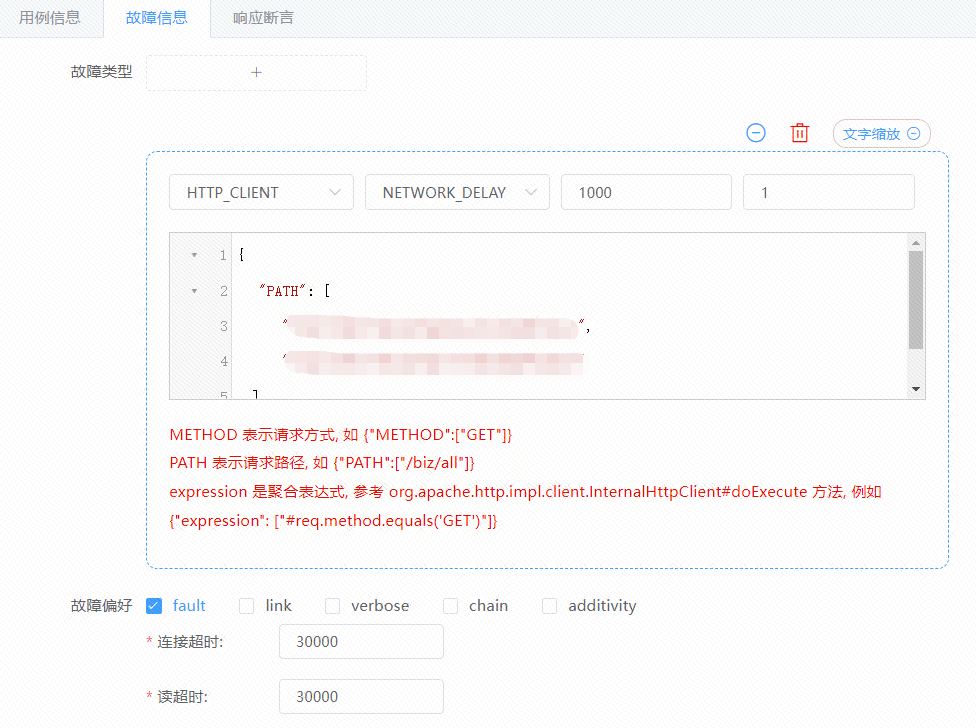Click the expression 是聚合表达式 hint line

[525, 492]
